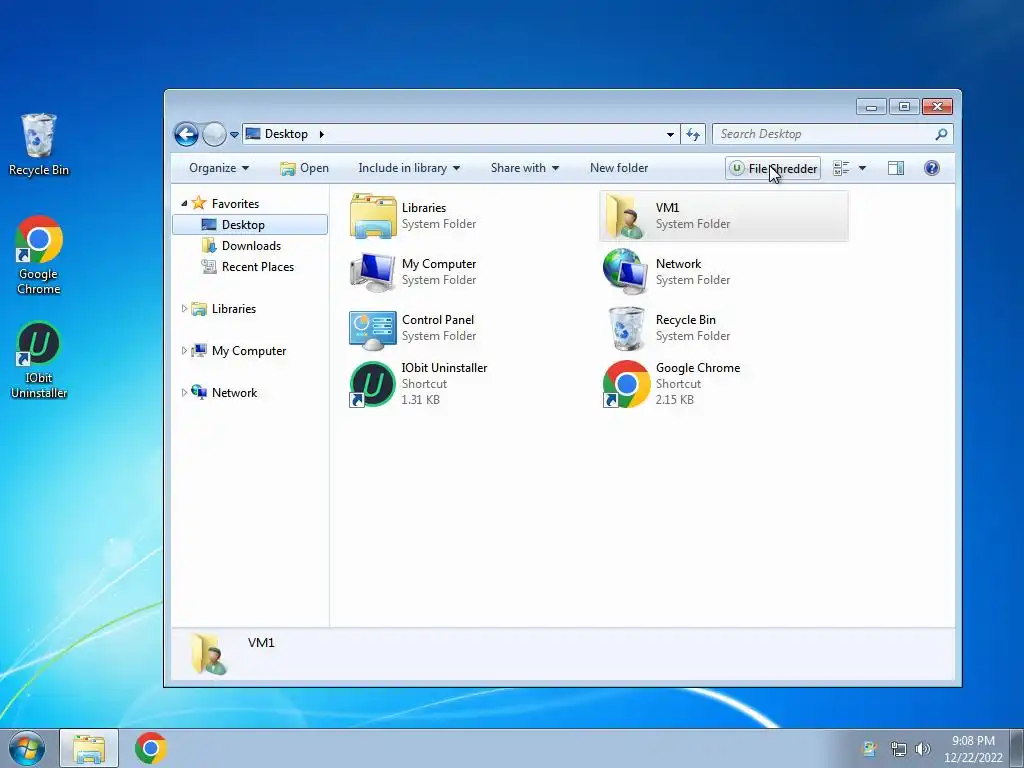Click the Refresh button next to address bar
Viewport: 1024px width, 768px height.
coord(693,135)
